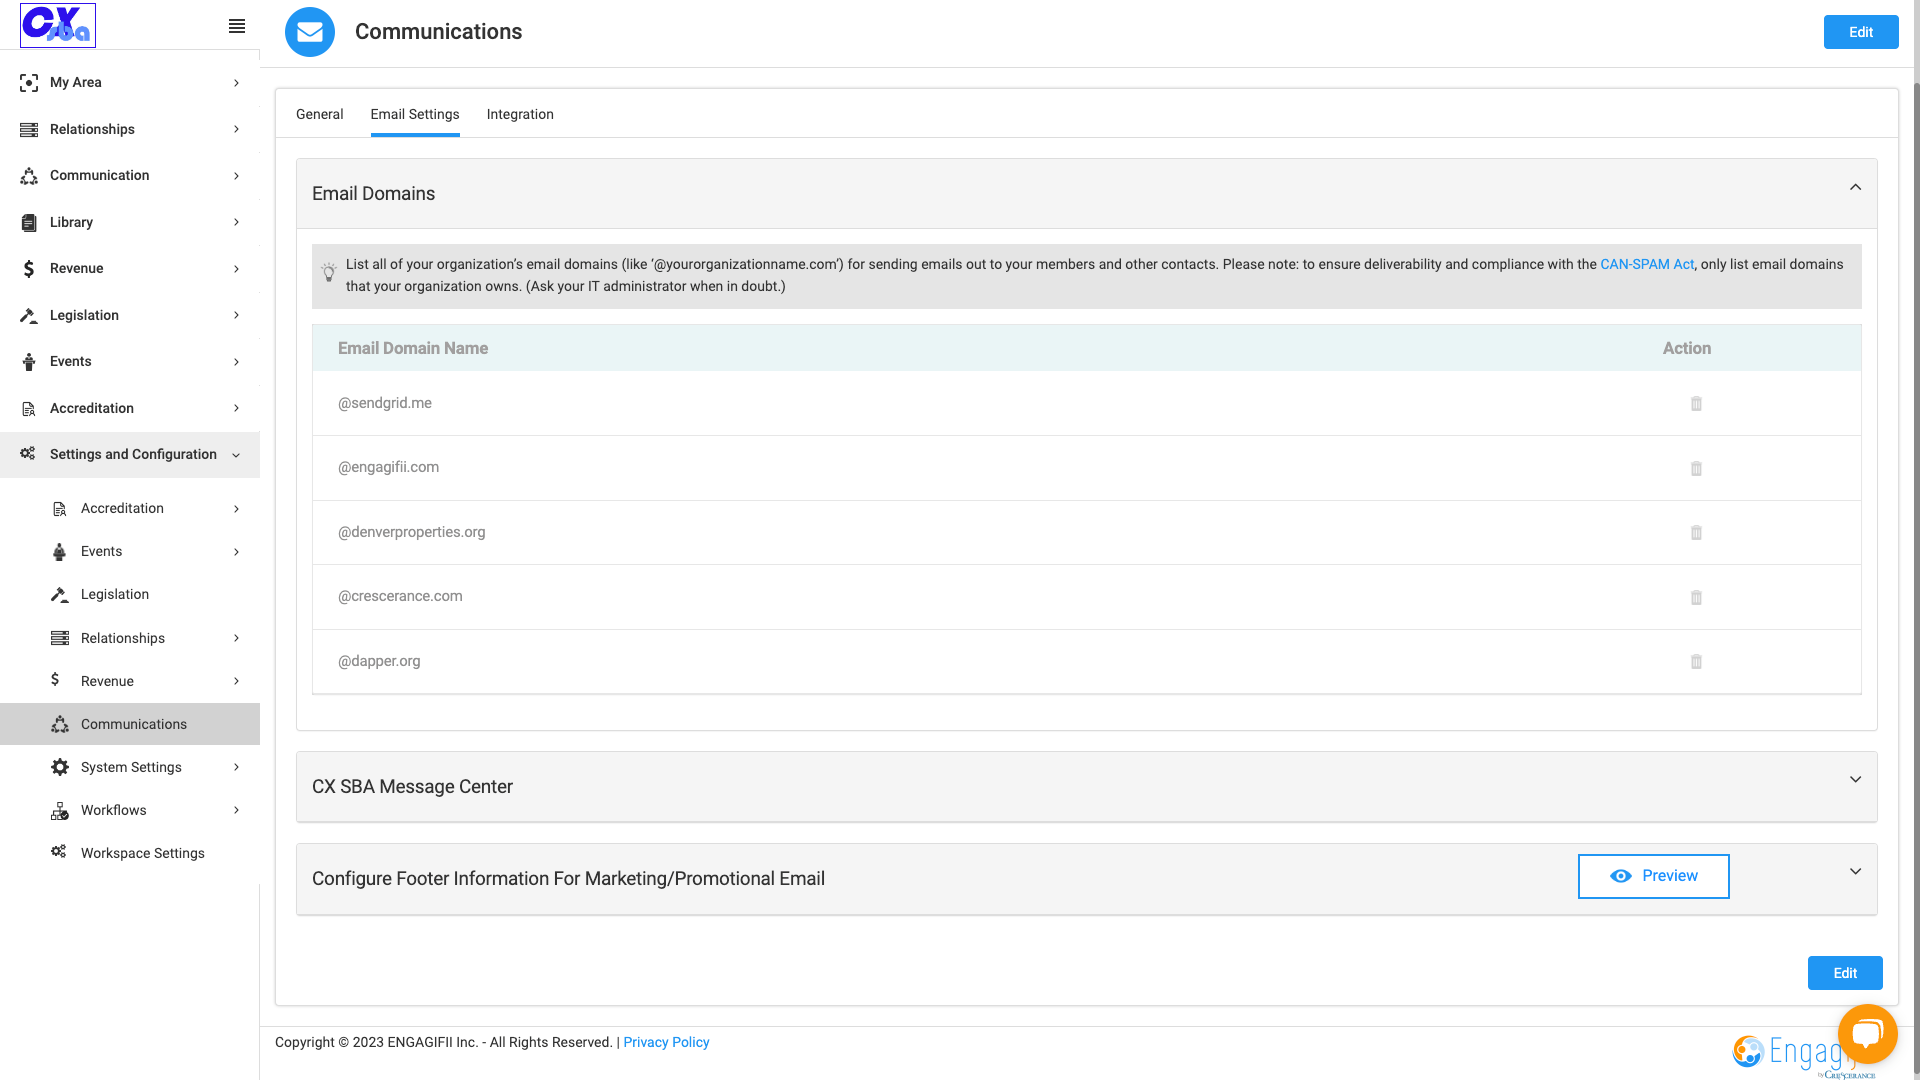Viewport: 1920px width, 1080px height.
Task: Click the Revenue dollar icon
Action: click(x=29, y=269)
